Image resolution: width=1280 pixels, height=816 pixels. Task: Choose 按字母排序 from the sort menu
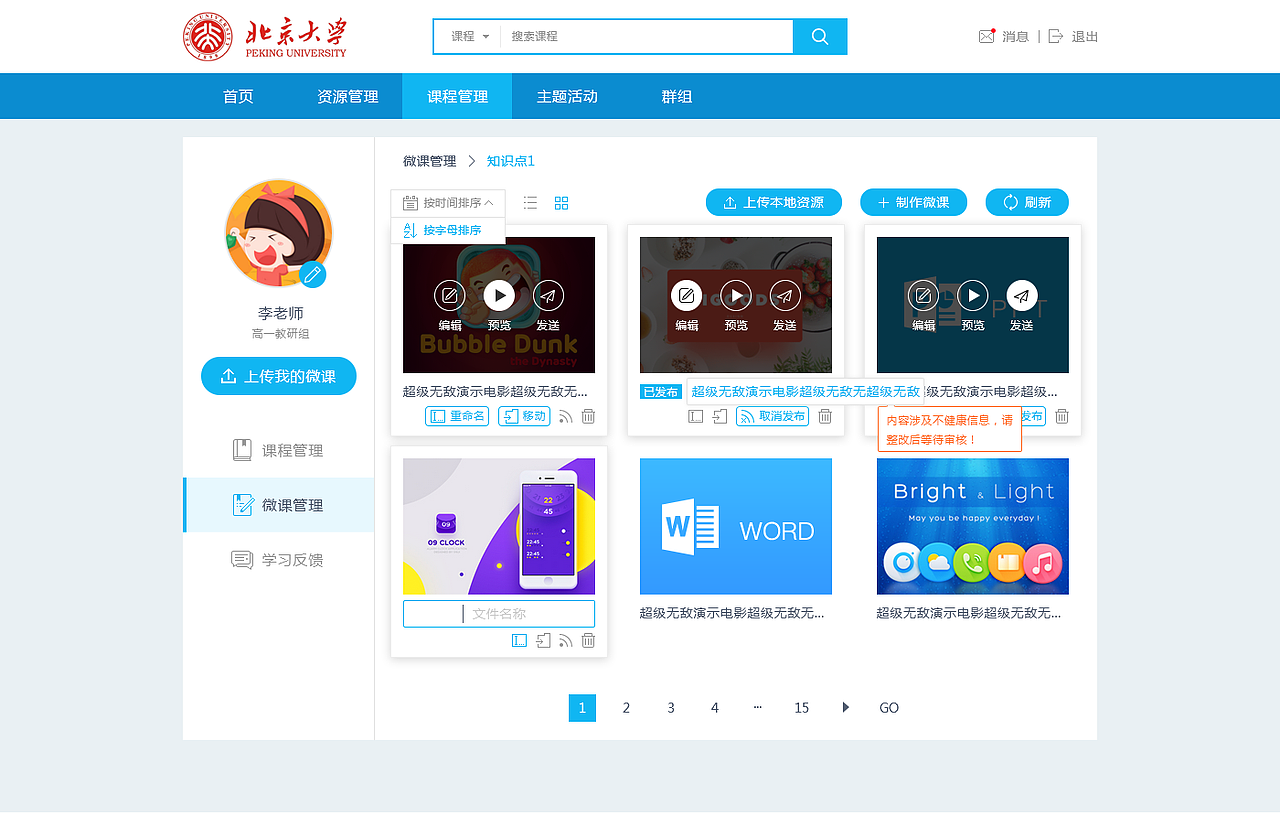point(448,230)
